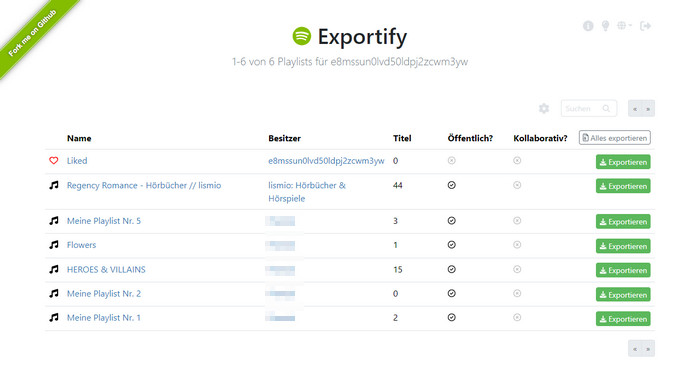700x387 pixels.
Task: Click the Name column header
Action: coord(79,138)
